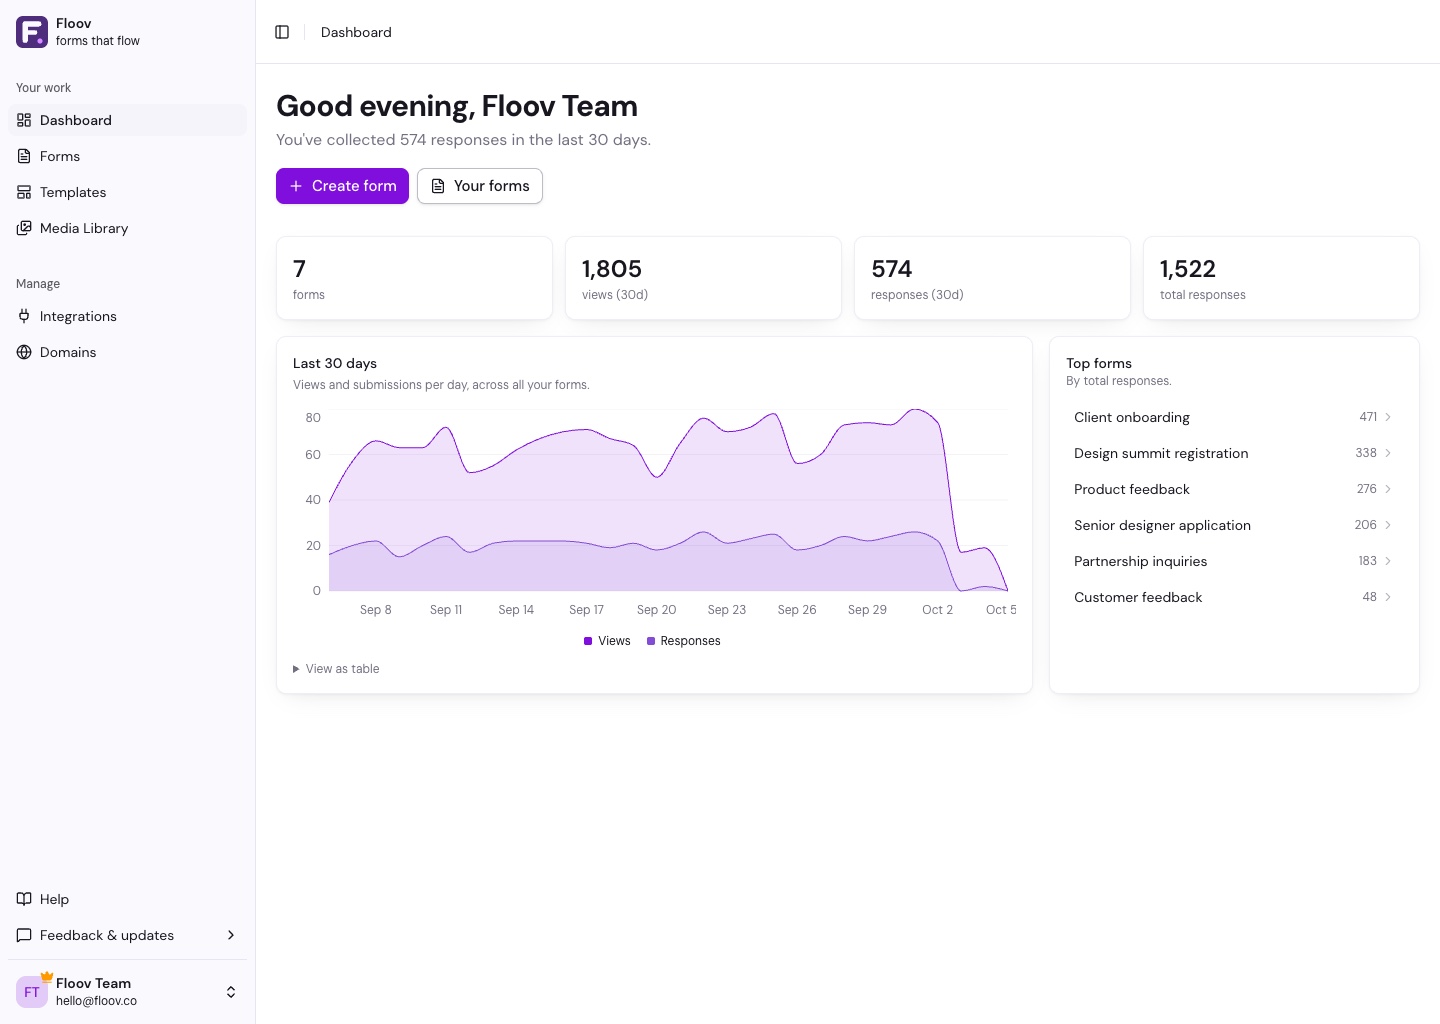1440x1024 pixels.
Task: Click the Your forms button
Action: 480,186
